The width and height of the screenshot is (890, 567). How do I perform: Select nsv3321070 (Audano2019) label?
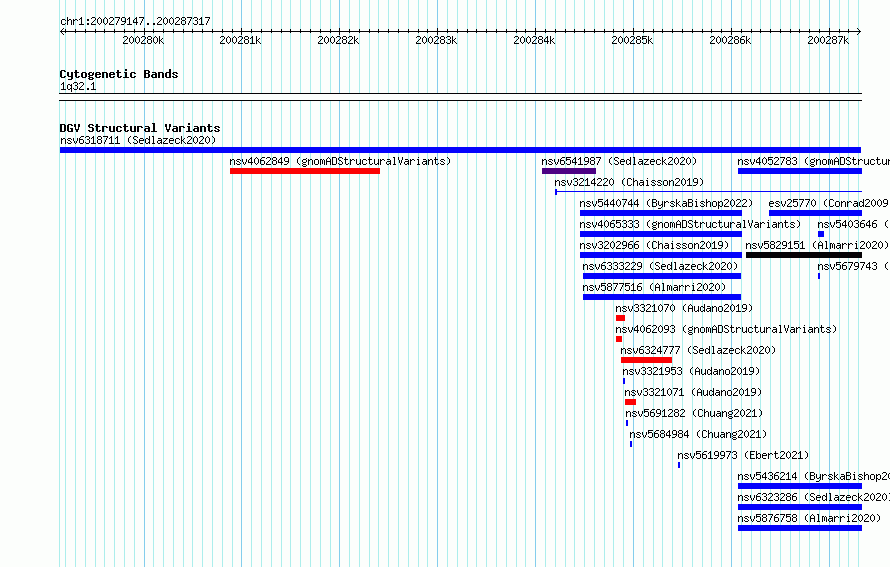(x=684, y=308)
